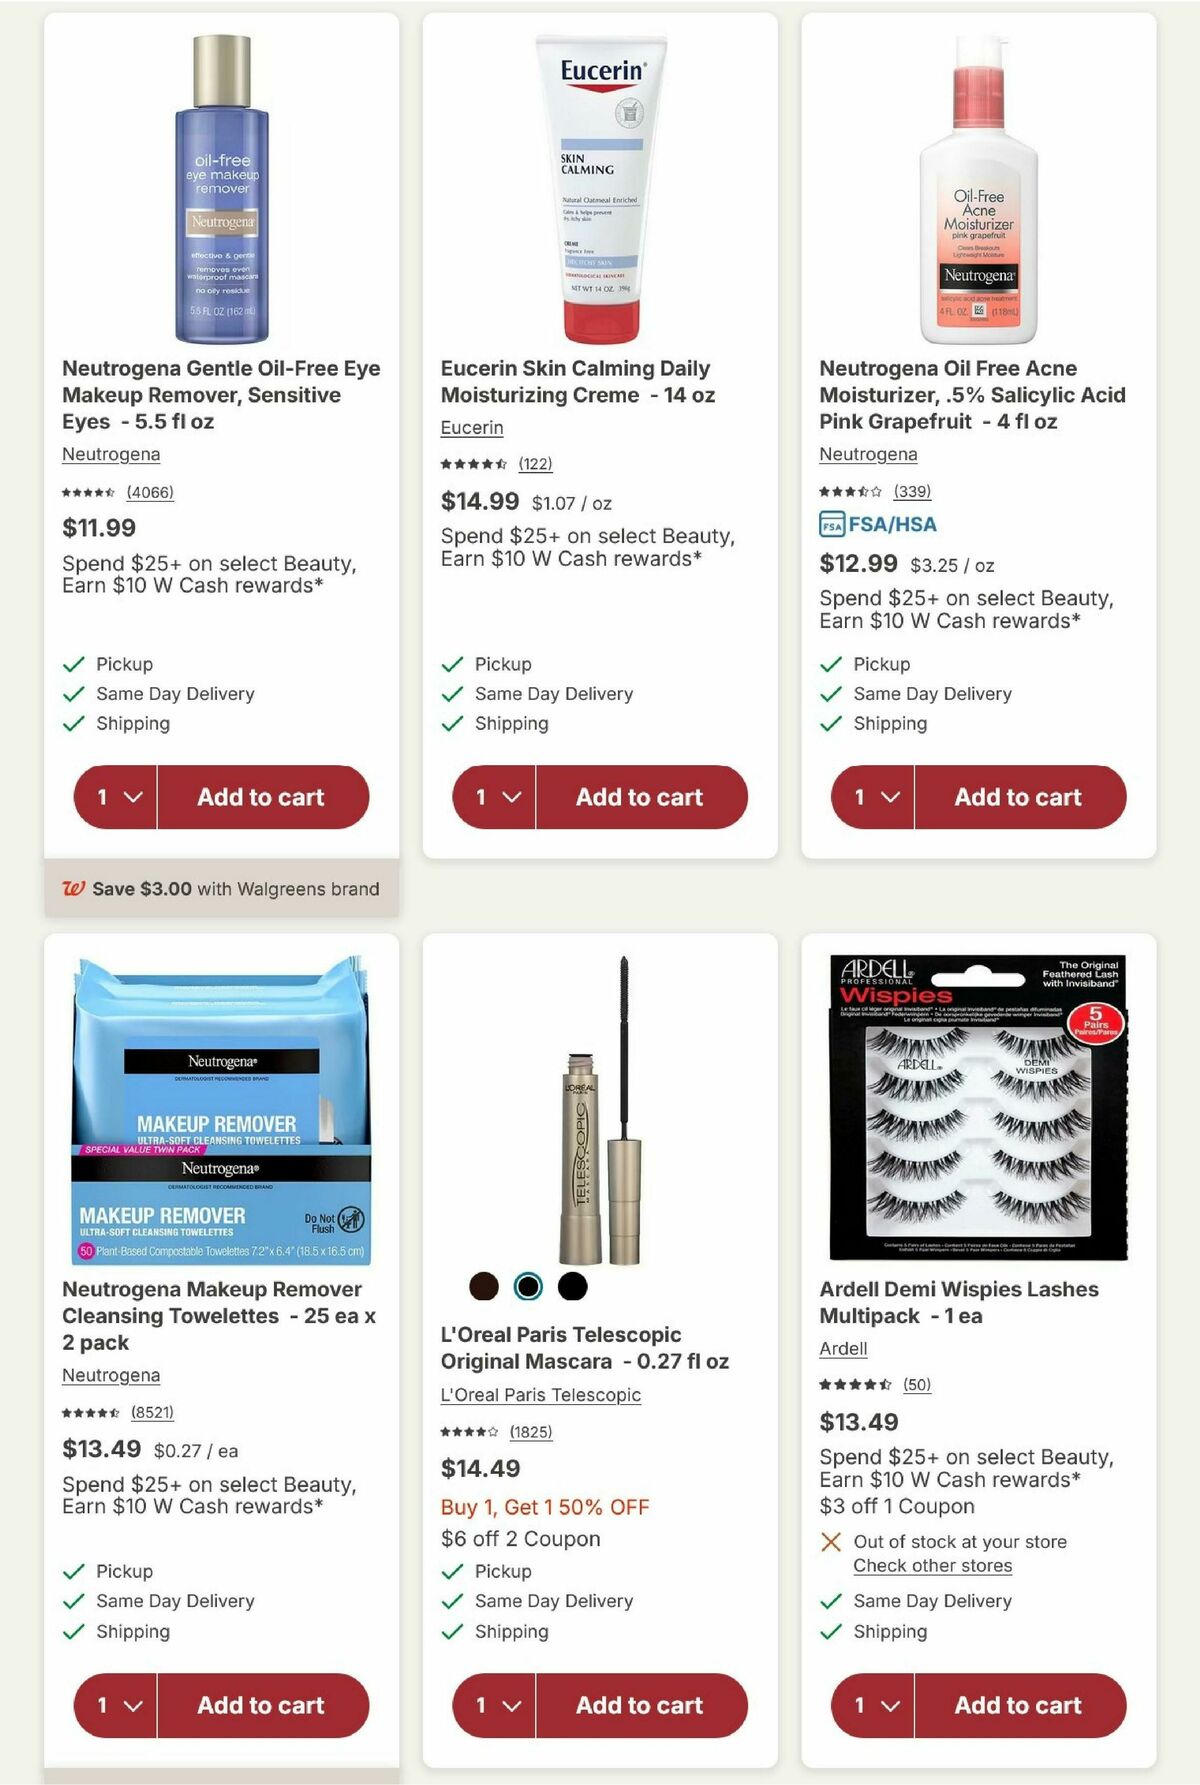
Task: Click the star rating for Eucerin Skin Calming Creme
Action: pyautogui.click(x=473, y=464)
